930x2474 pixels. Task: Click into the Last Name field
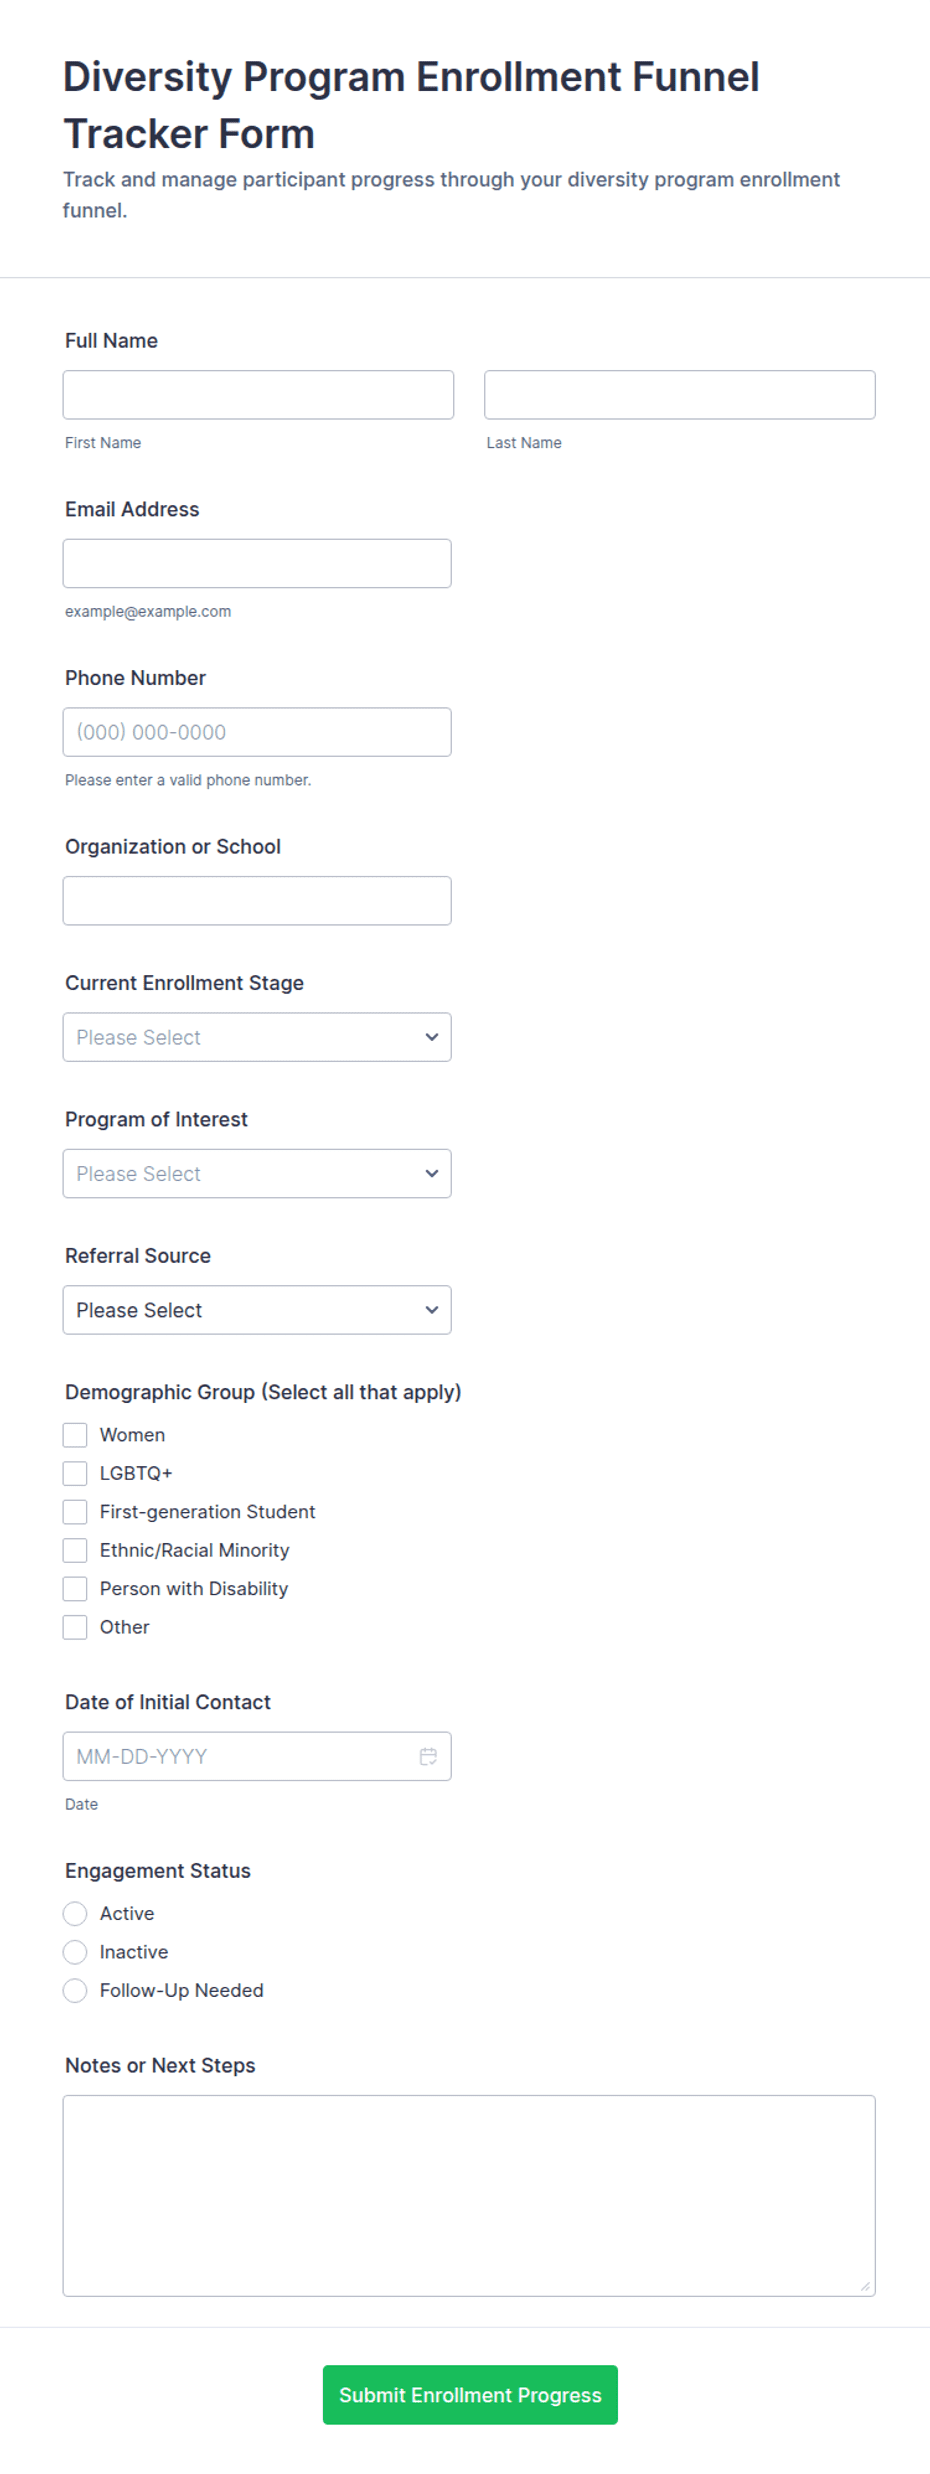click(x=680, y=395)
